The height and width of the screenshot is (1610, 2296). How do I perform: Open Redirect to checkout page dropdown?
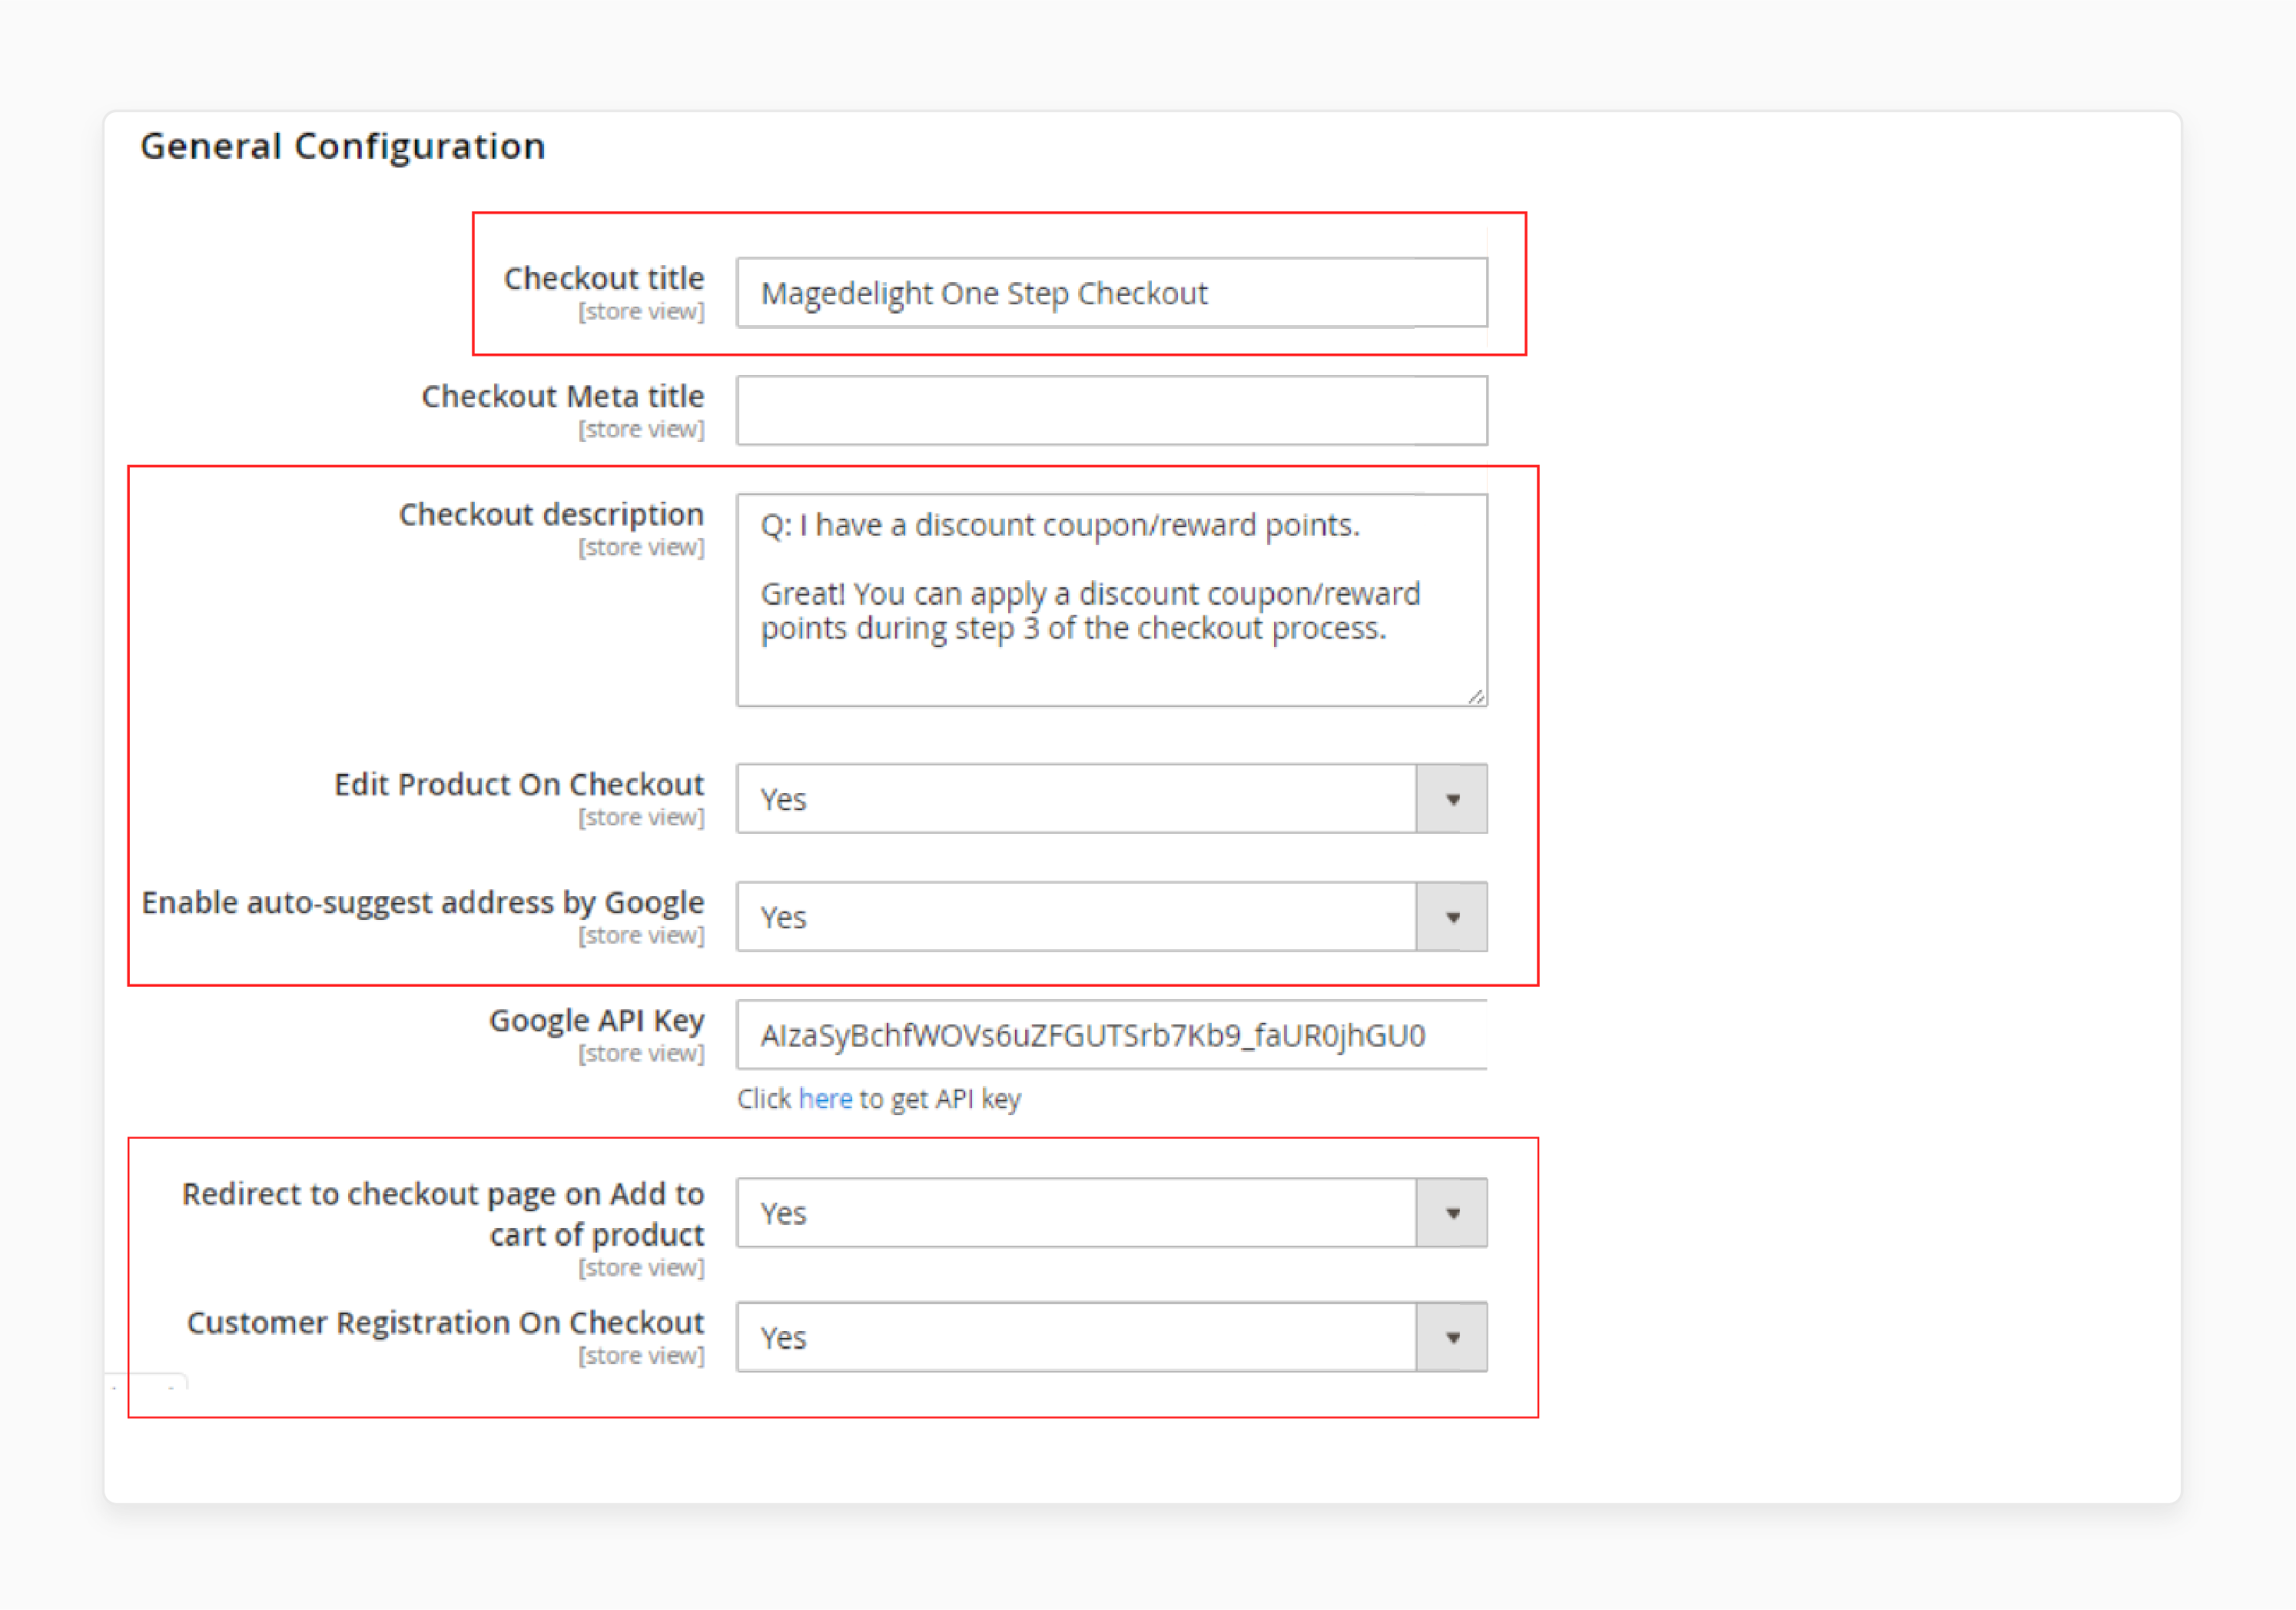(x=1112, y=1213)
